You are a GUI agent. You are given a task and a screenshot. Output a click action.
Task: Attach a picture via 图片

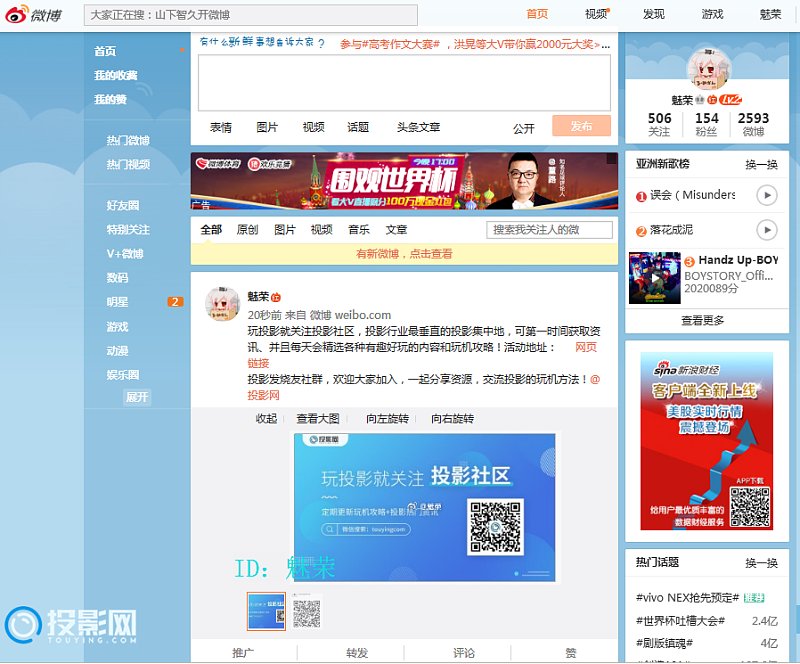pyautogui.click(x=267, y=127)
